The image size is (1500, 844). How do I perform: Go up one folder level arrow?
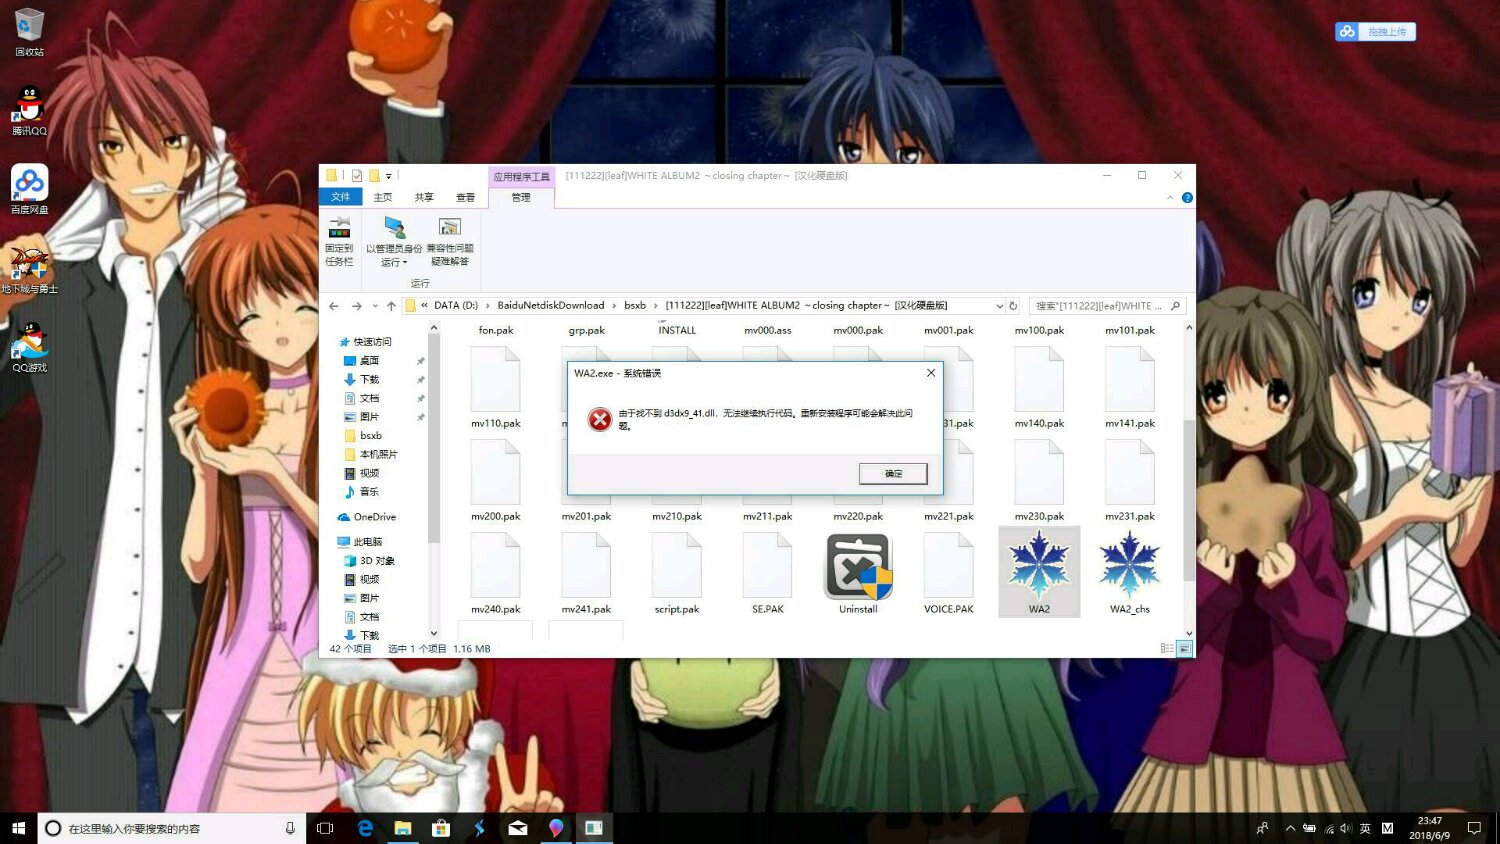pyautogui.click(x=391, y=306)
